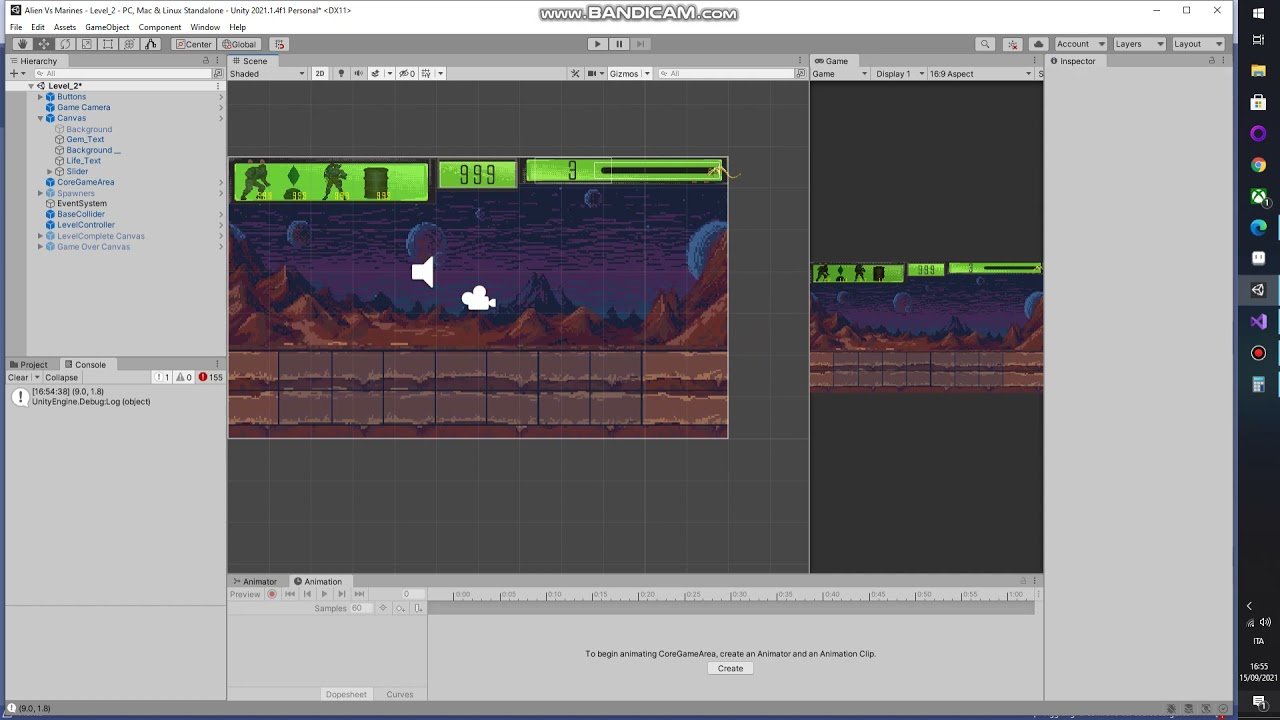
Task: Open the Assets menu
Action: pos(65,27)
